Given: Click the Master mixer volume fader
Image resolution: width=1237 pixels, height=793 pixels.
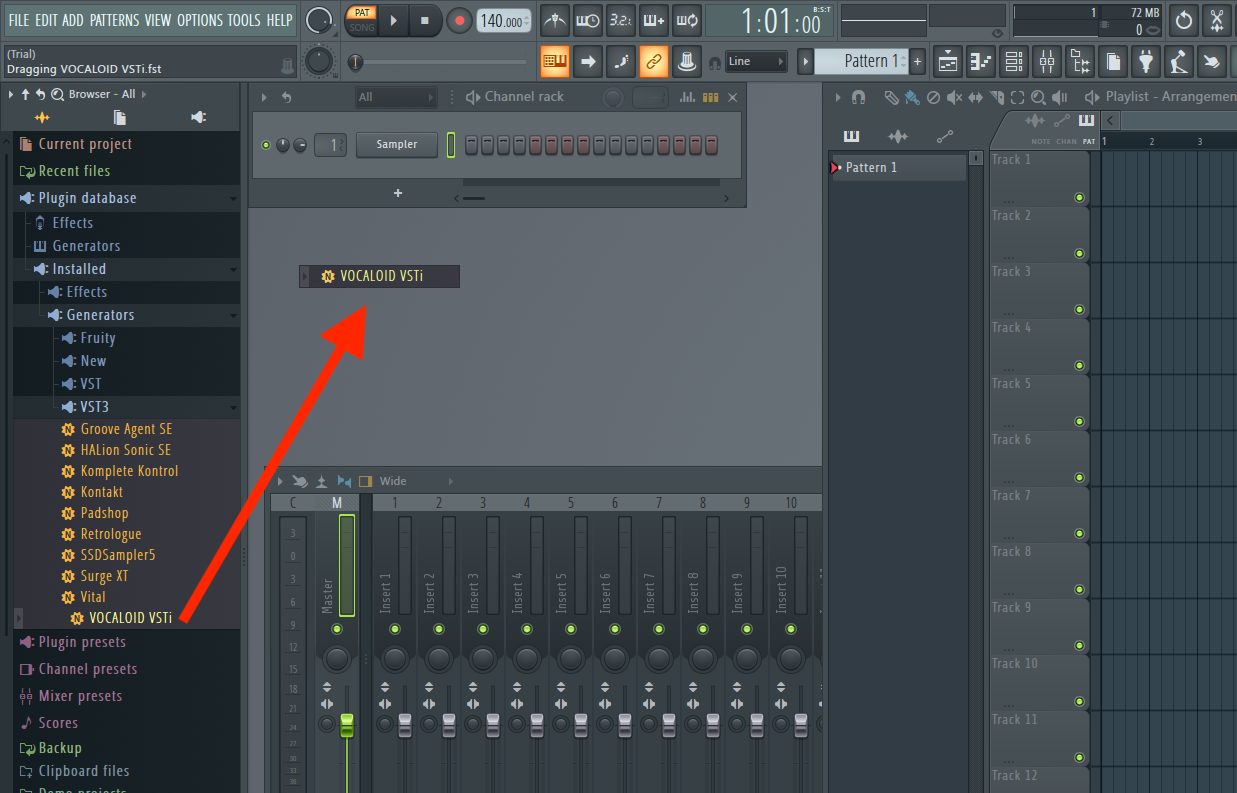Looking at the screenshot, I should [x=347, y=725].
